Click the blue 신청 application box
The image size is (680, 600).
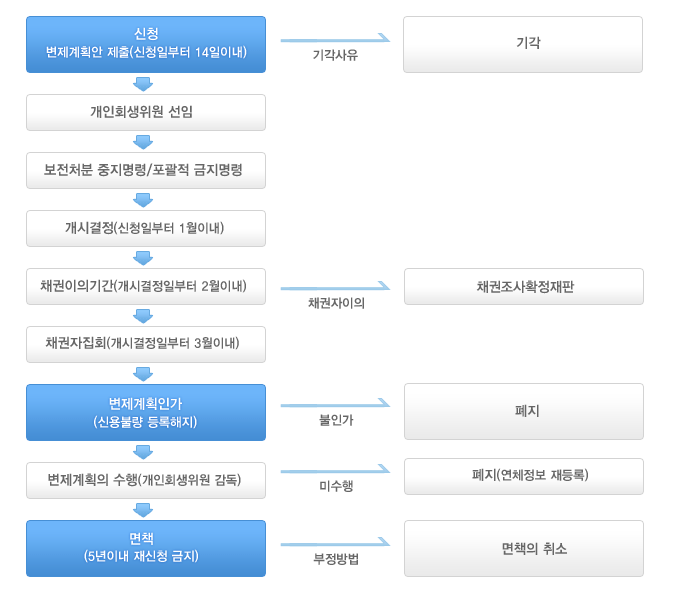point(146,45)
